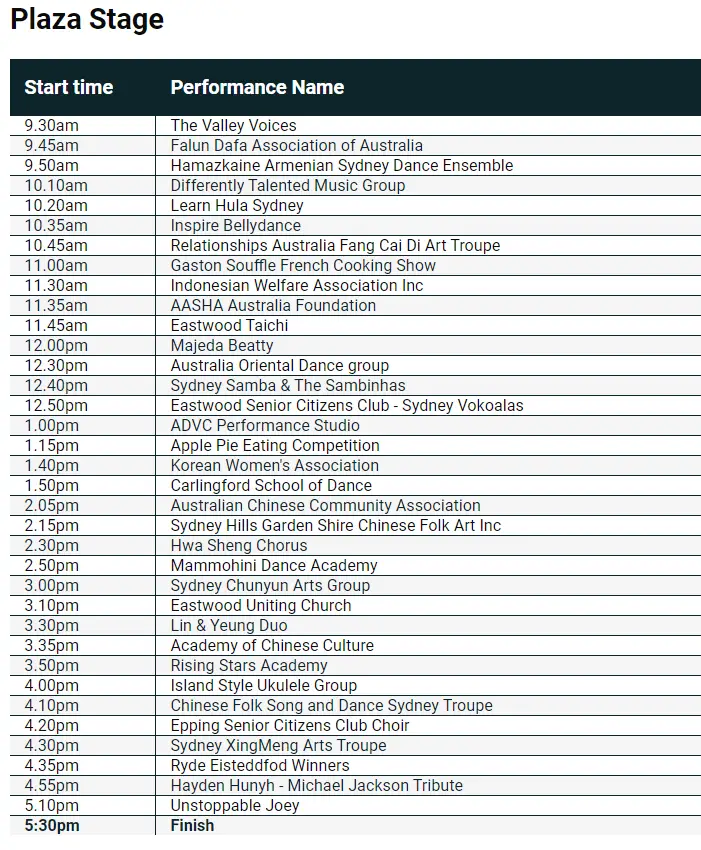Click 'Differently Talented Music Group'
This screenshot has width=701, height=850.
coord(288,185)
